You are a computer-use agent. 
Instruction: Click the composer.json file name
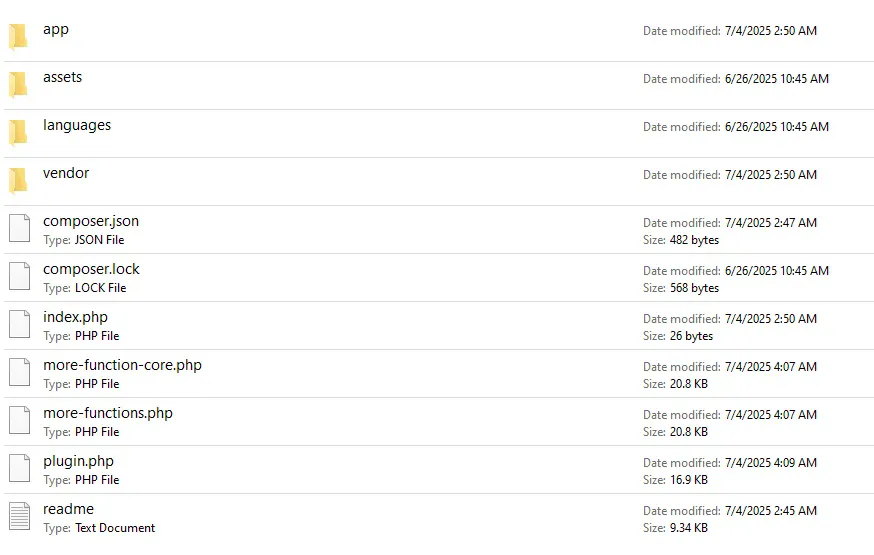pyautogui.click(x=91, y=221)
